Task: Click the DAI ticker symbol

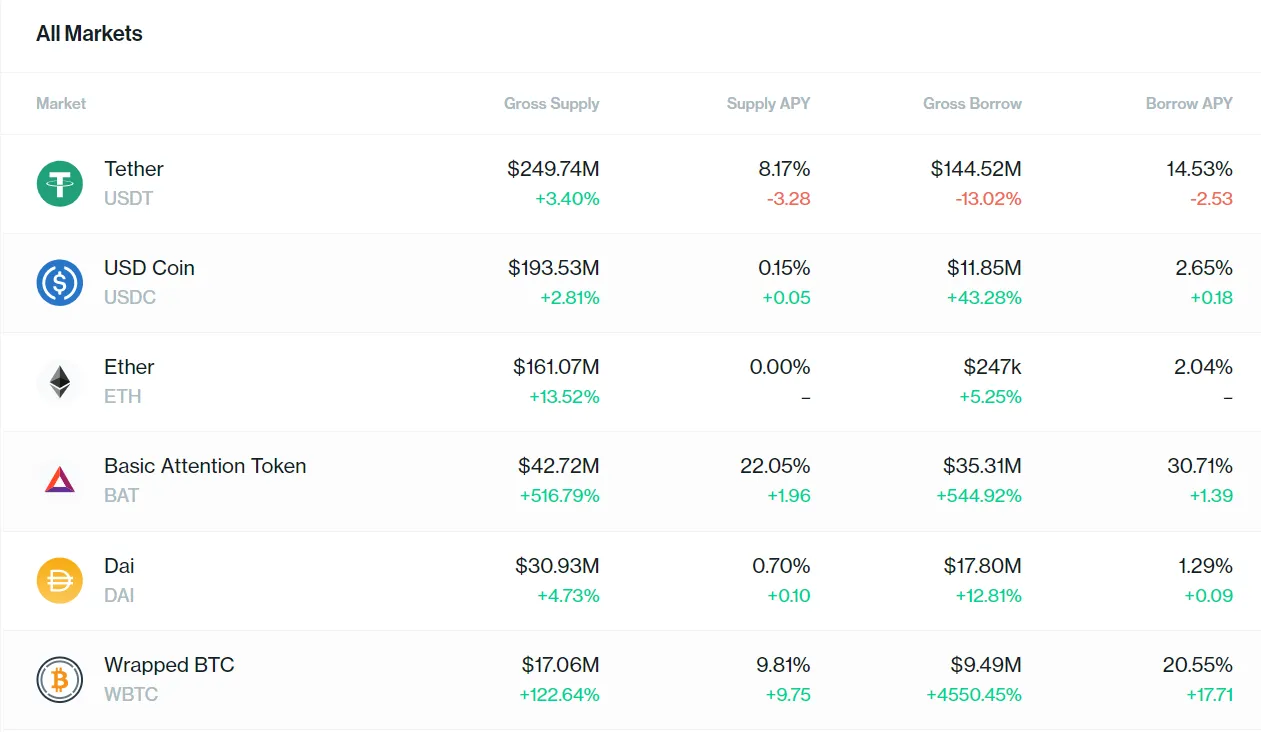Action: (x=119, y=595)
